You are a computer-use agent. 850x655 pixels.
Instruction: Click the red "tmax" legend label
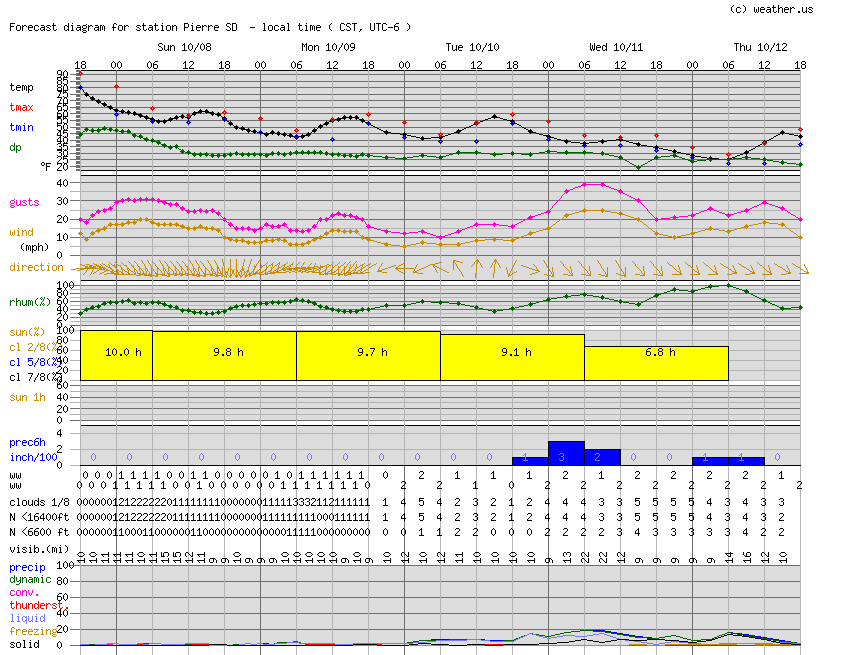coord(21,107)
